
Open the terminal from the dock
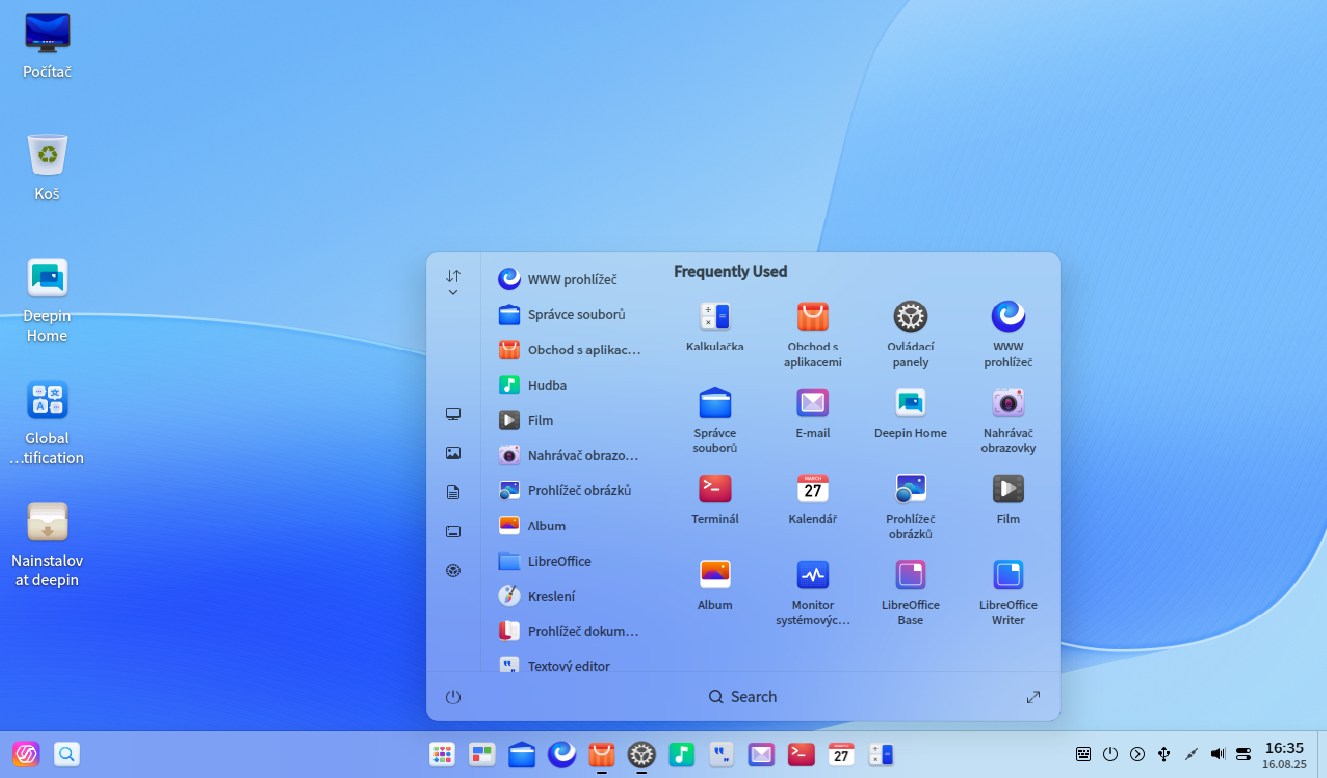point(801,755)
